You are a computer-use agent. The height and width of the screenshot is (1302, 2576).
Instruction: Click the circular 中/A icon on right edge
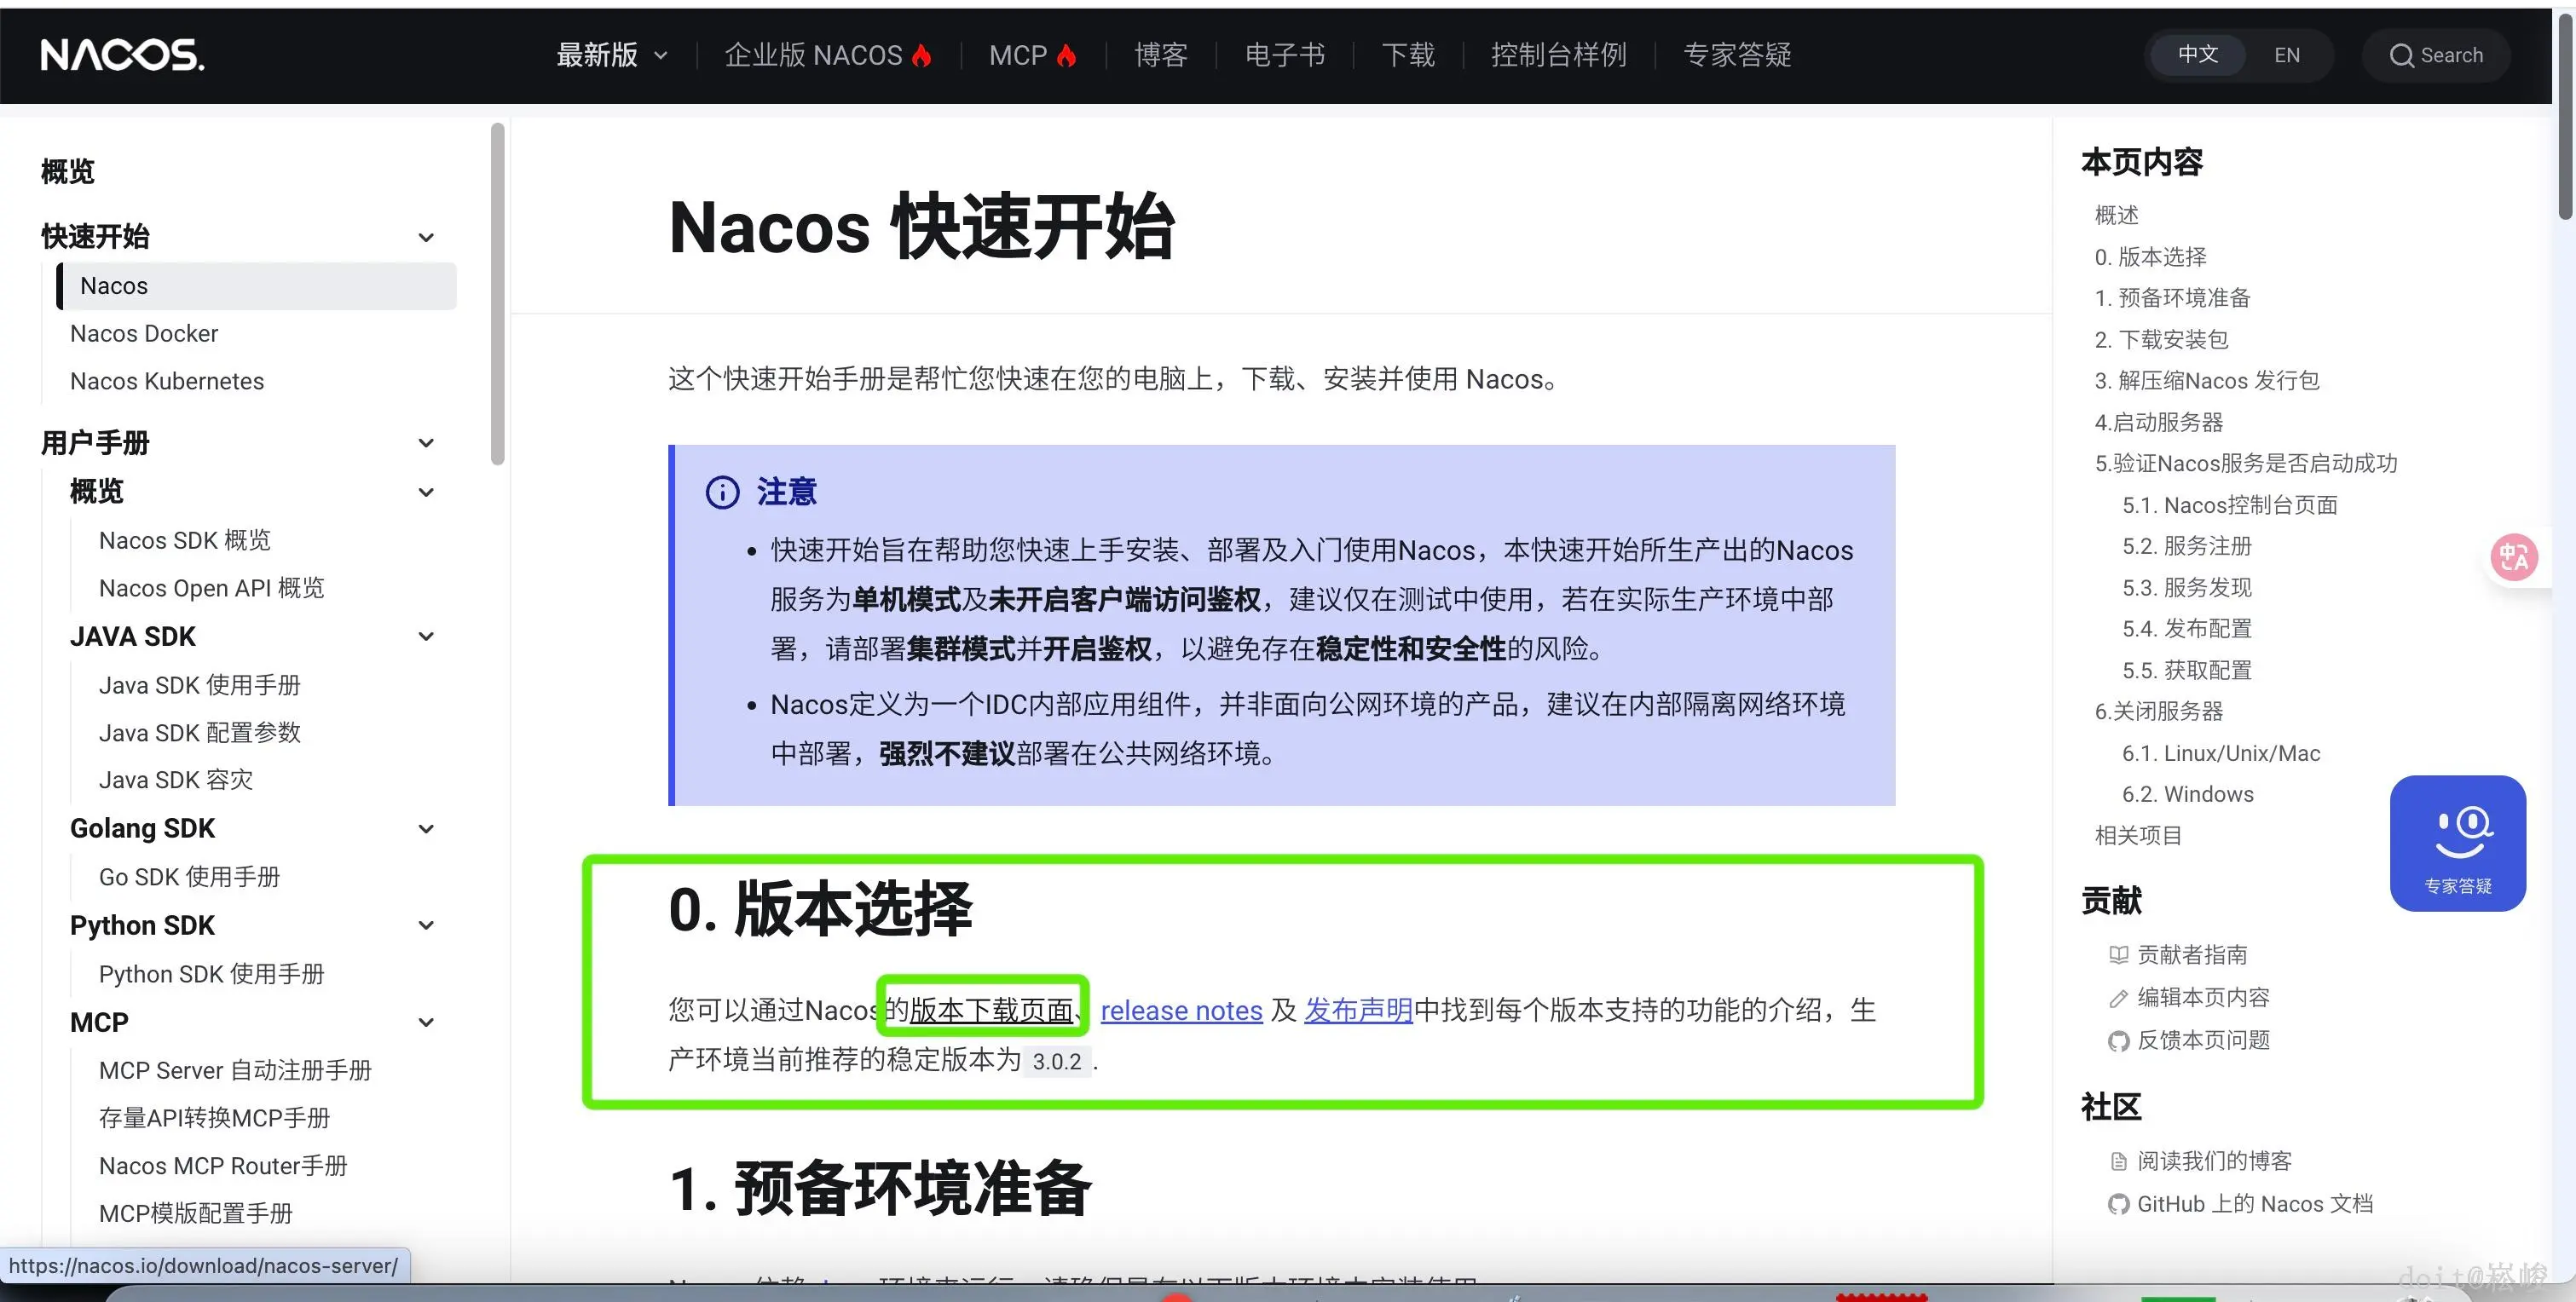click(2515, 557)
